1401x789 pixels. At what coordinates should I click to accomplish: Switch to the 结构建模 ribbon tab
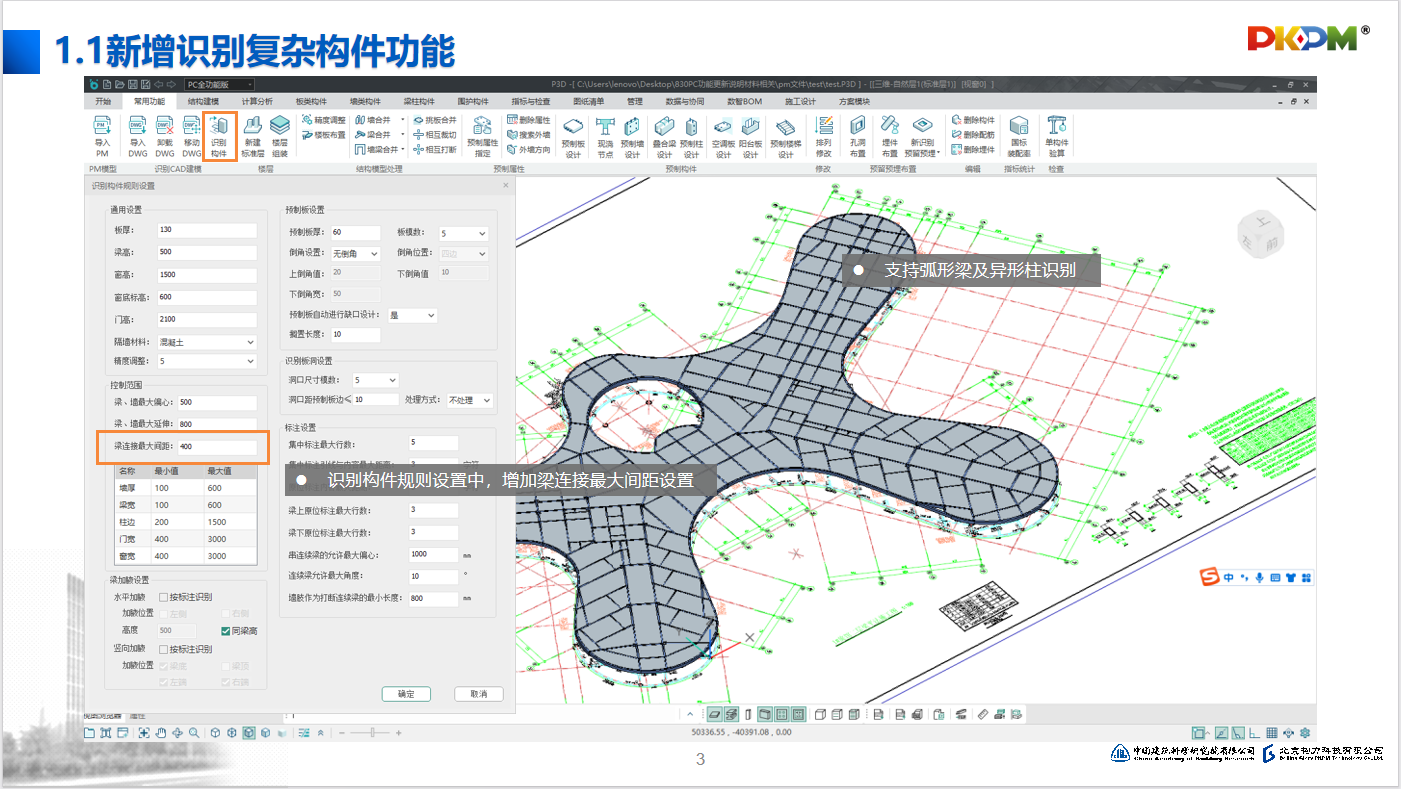pyautogui.click(x=203, y=101)
